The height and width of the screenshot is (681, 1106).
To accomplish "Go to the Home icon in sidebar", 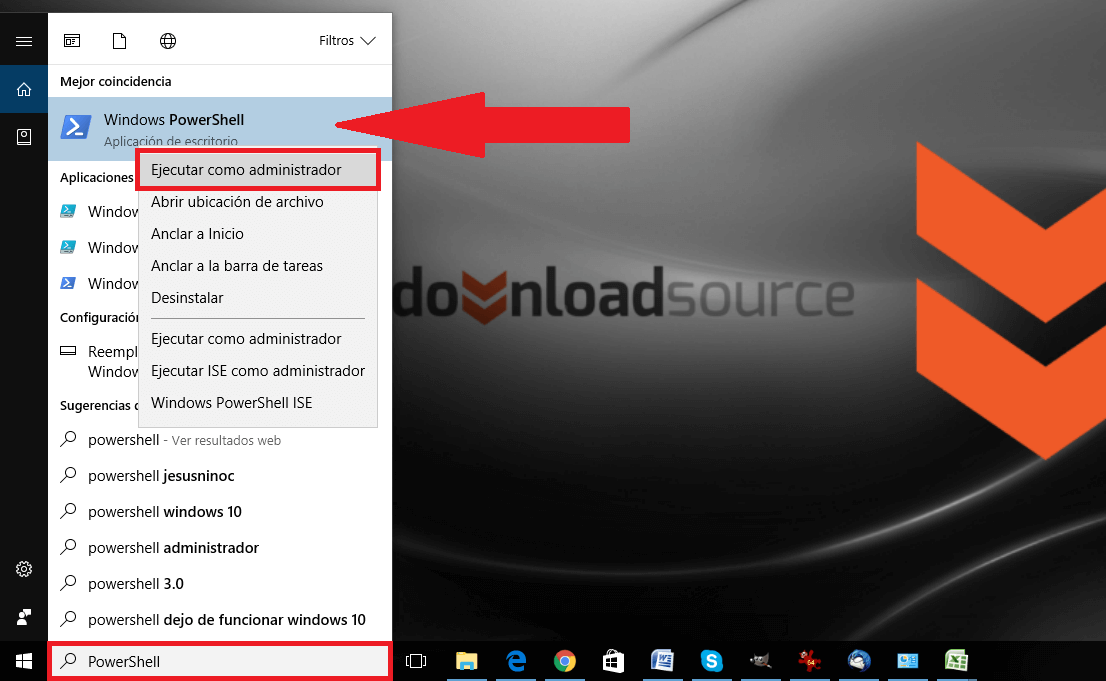I will (x=24, y=89).
